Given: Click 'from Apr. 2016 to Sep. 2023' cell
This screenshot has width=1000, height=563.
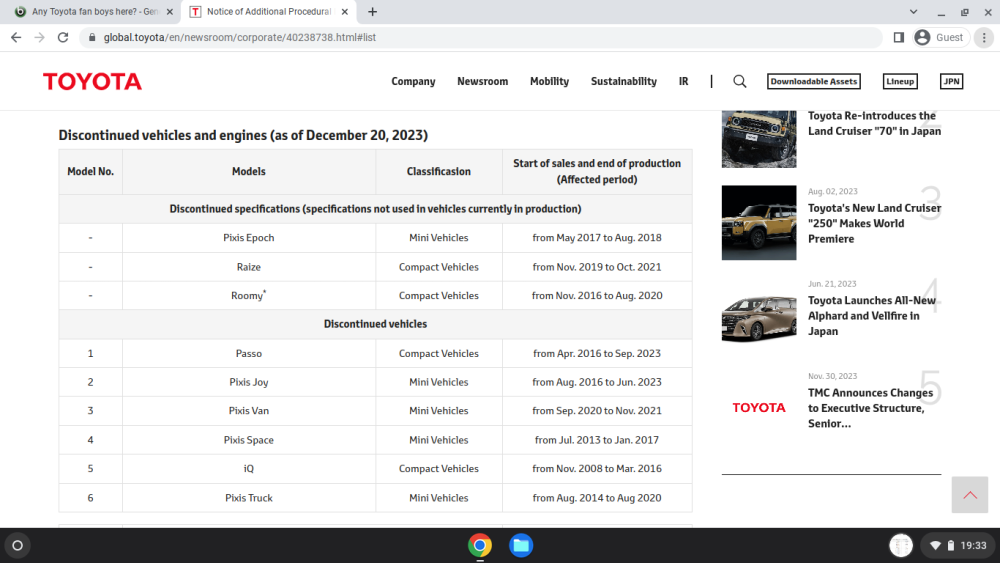Looking at the screenshot, I should point(597,353).
